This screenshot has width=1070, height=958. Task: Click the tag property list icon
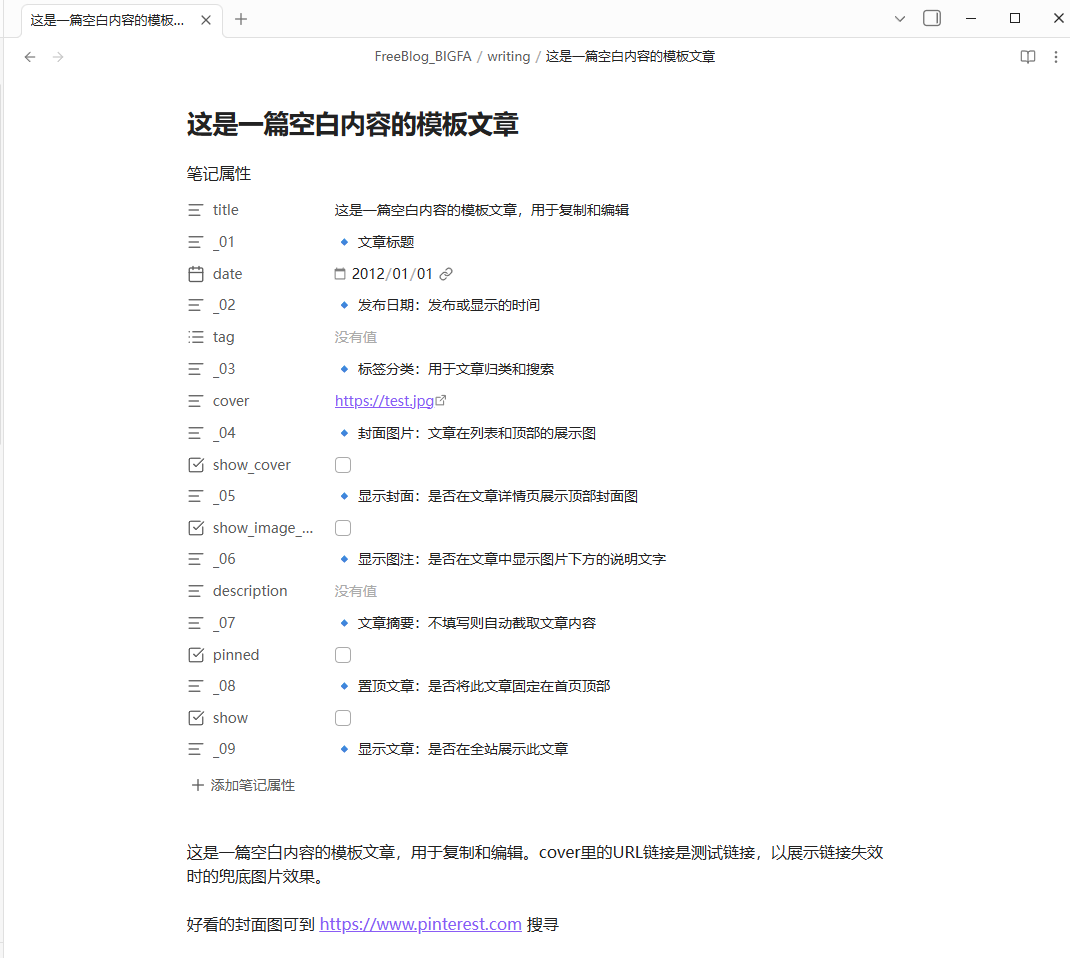[x=196, y=337]
